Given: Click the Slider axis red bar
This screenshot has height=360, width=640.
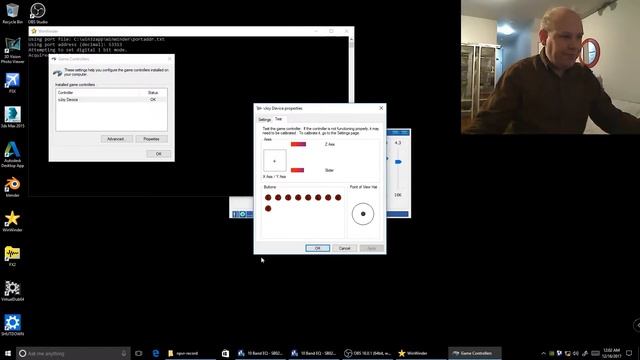Looking at the screenshot, I should coord(298,170).
